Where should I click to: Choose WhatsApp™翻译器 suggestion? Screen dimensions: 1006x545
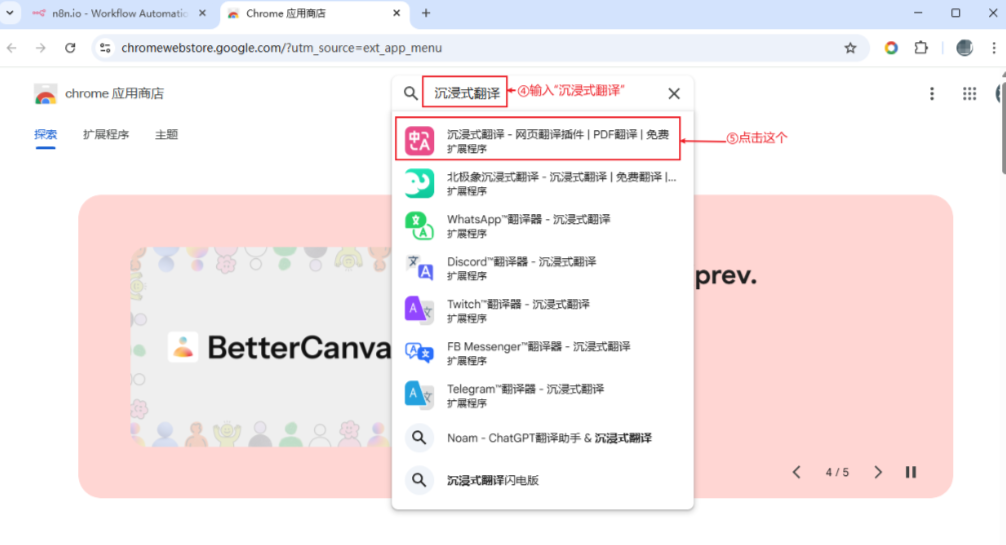pyautogui.click(x=543, y=225)
